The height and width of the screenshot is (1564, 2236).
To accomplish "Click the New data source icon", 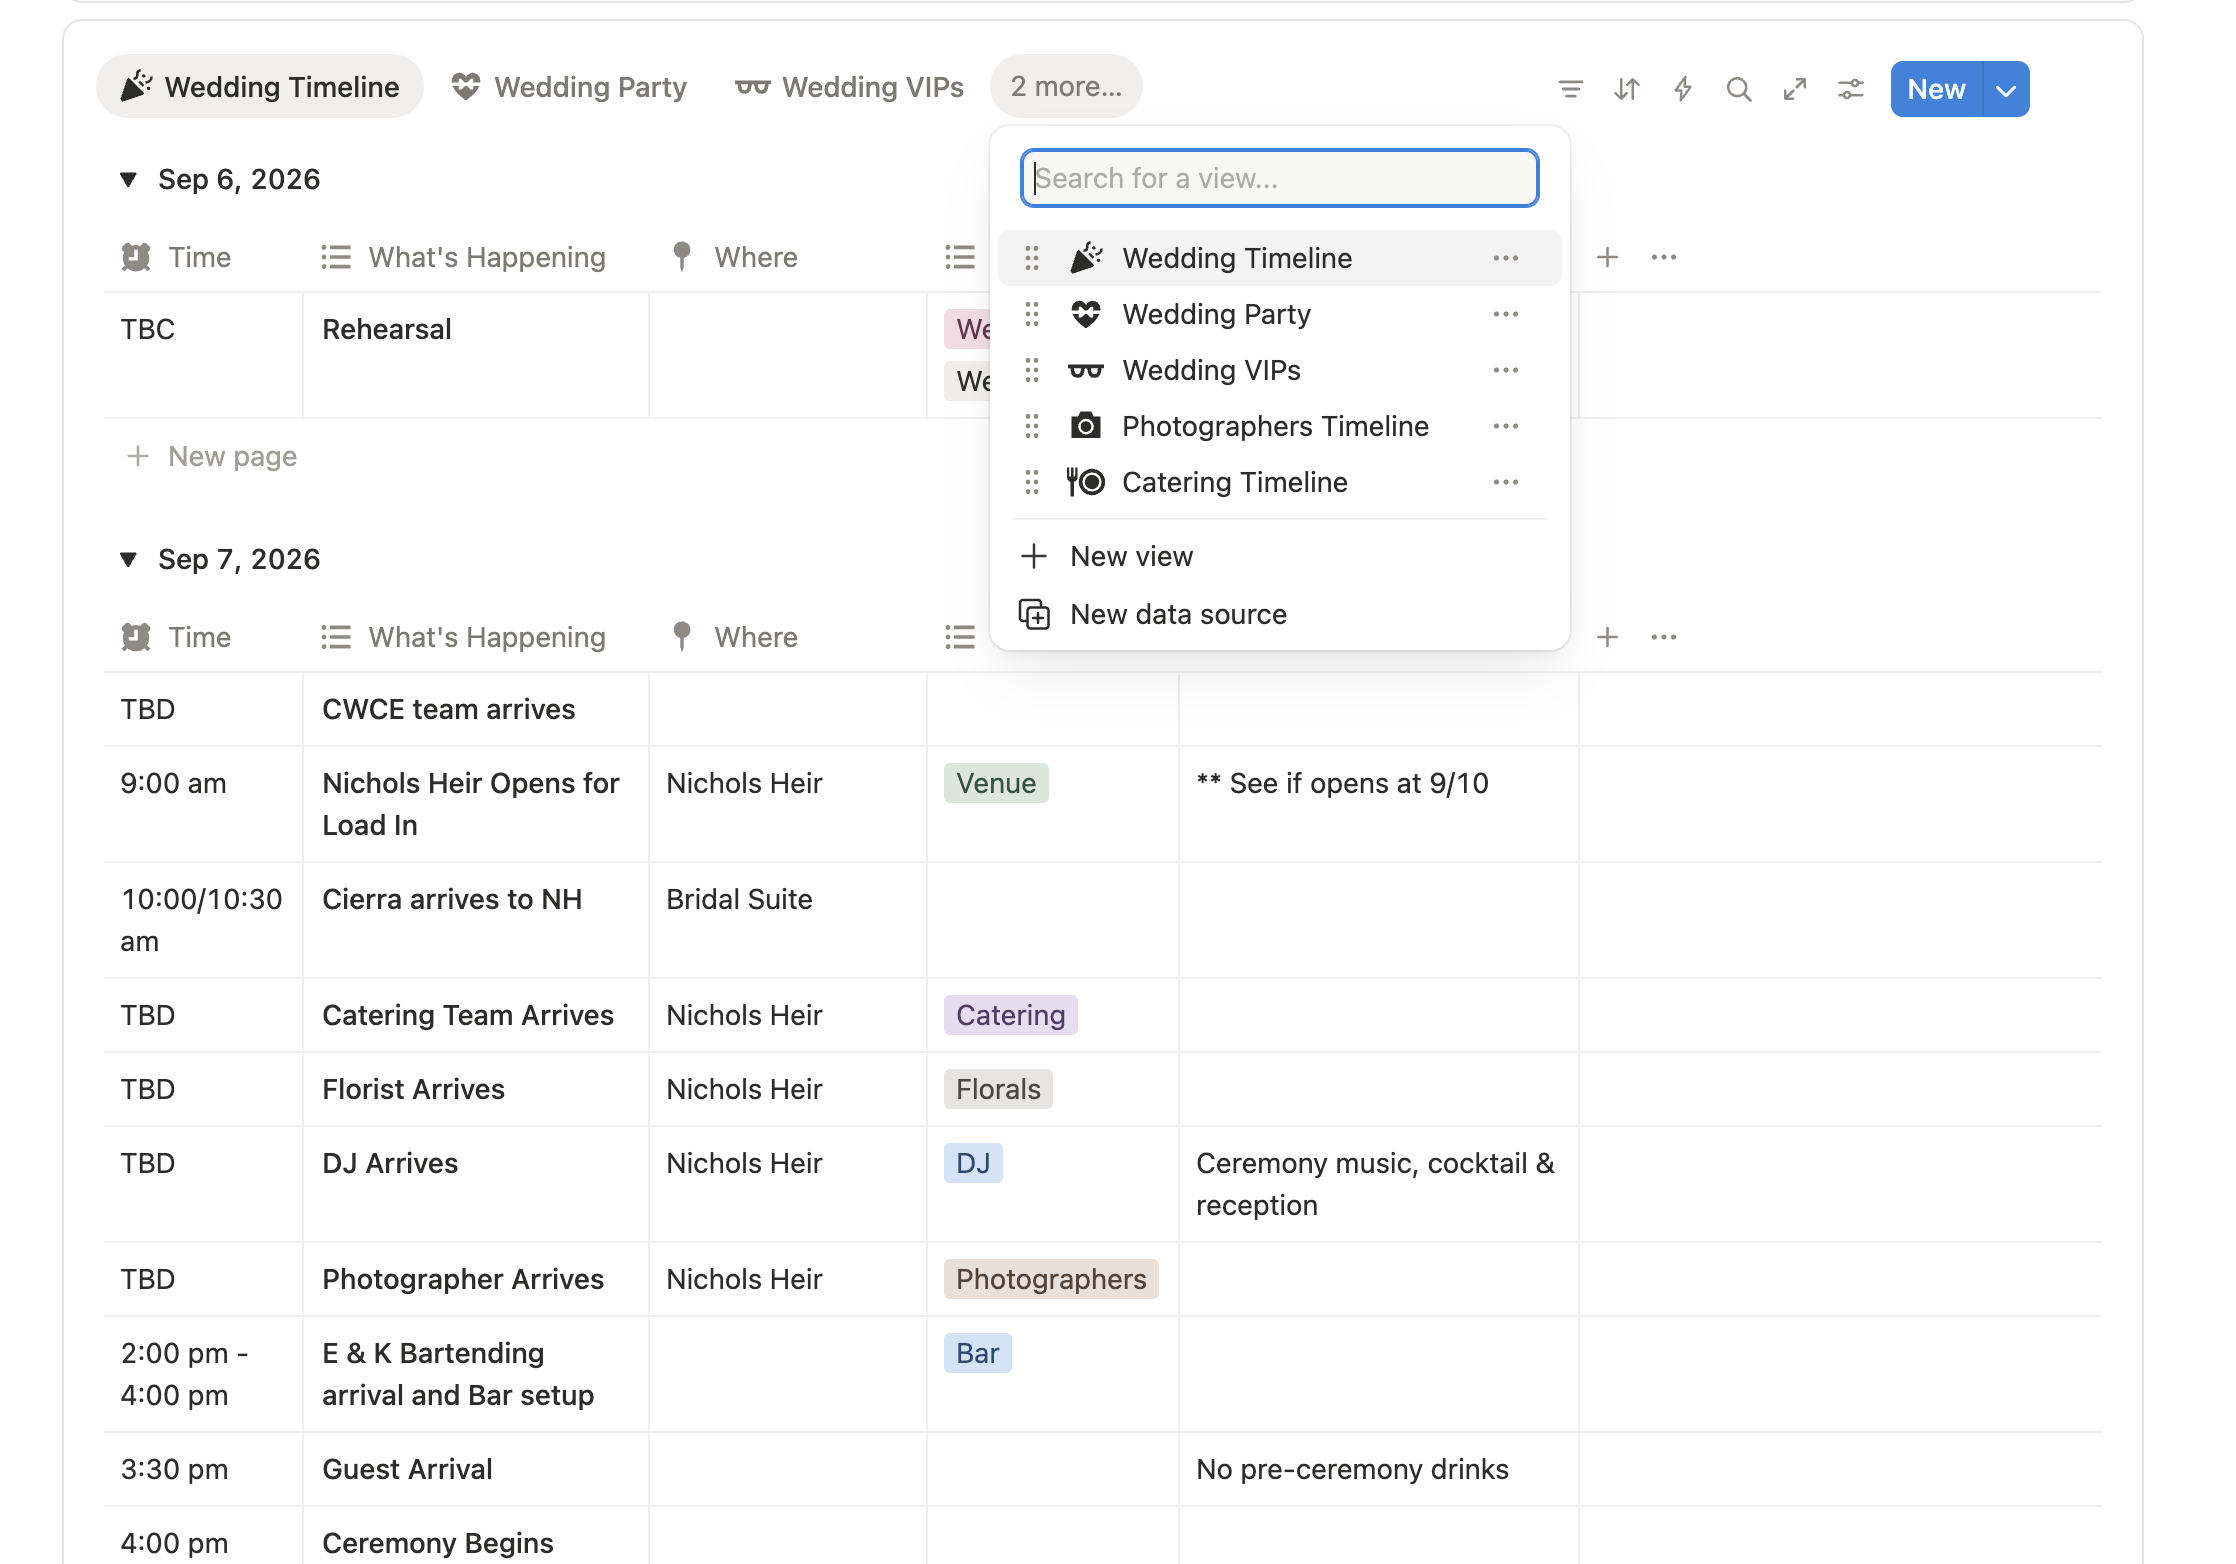I will click(x=1034, y=614).
